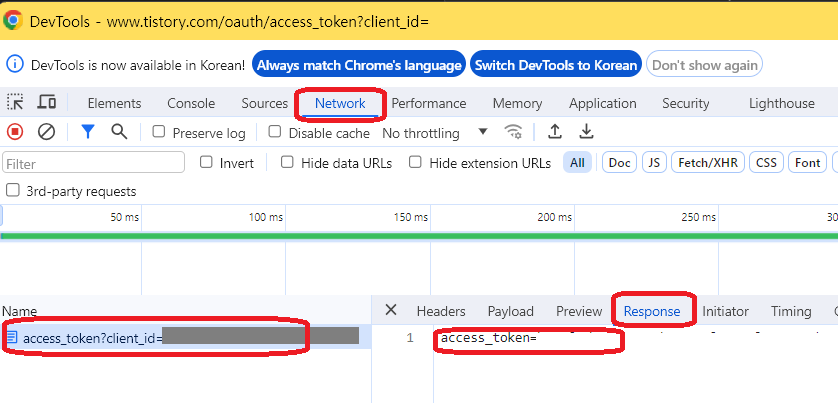
Task: Tick the Hide data URLs checkbox
Action: (287, 162)
